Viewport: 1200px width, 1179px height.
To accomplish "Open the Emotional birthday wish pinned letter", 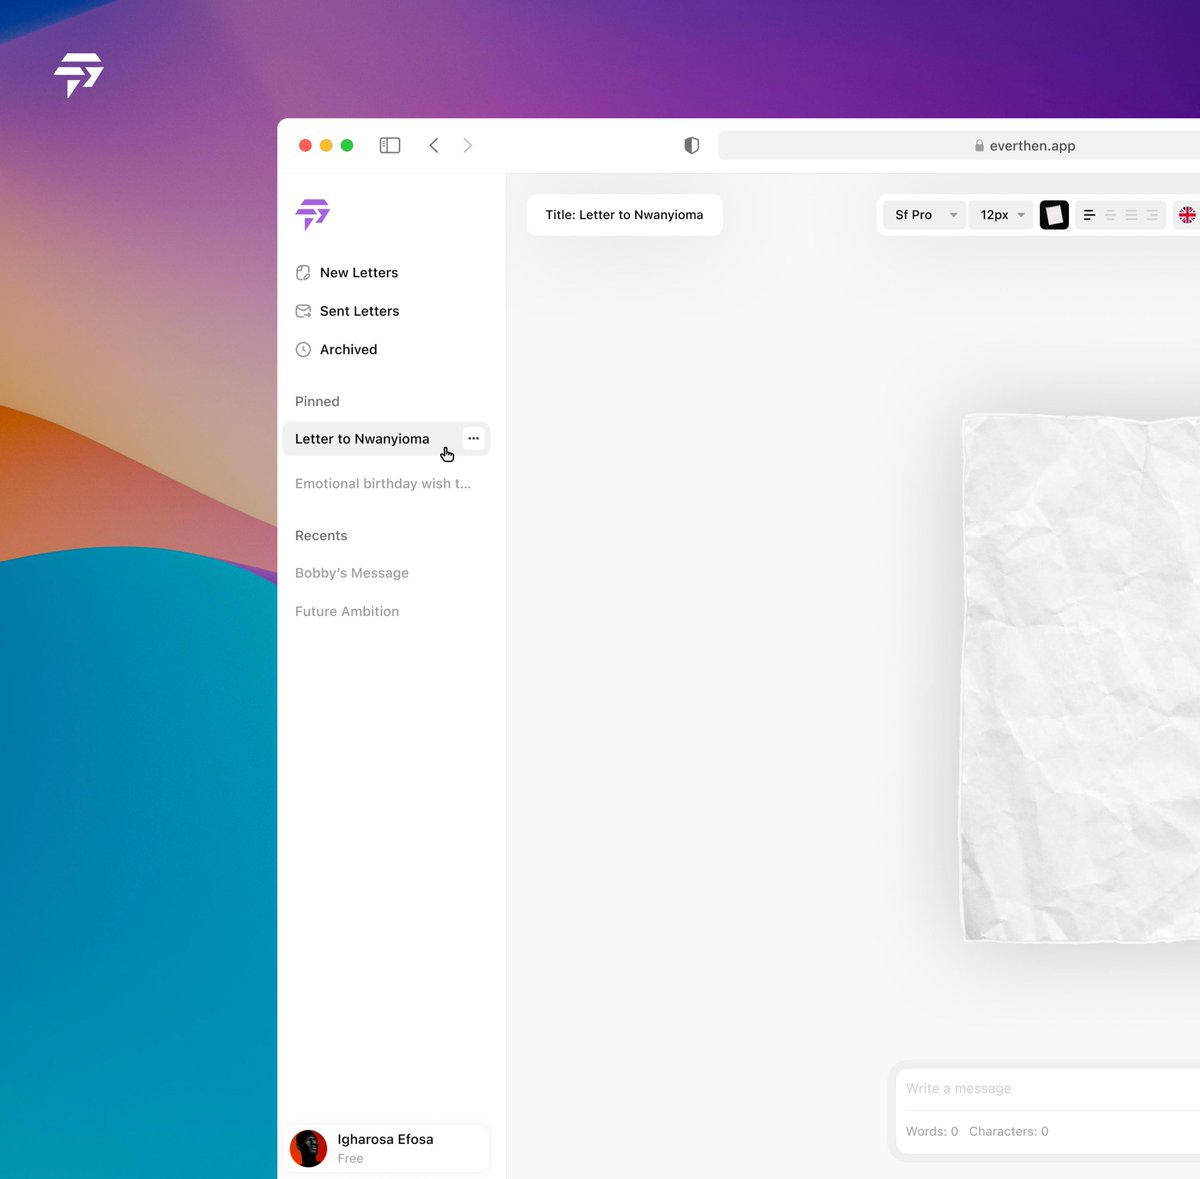I will (x=383, y=483).
